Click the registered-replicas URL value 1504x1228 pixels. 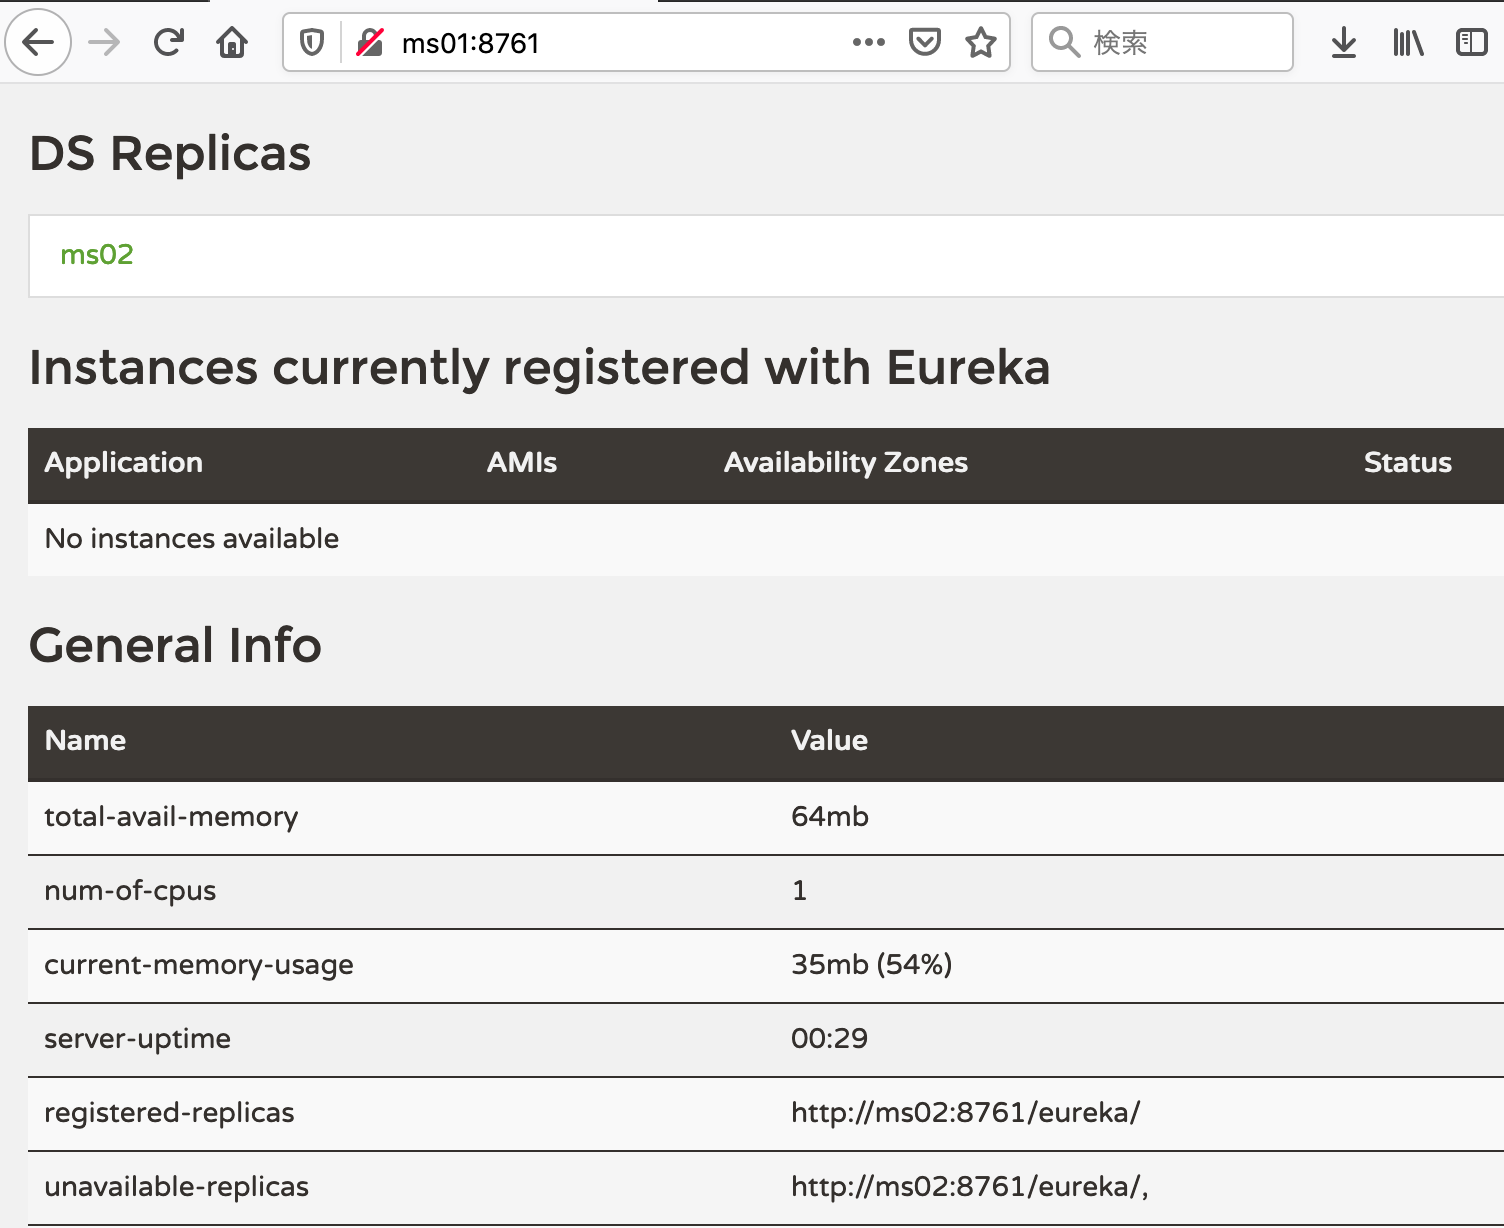coord(965,1113)
